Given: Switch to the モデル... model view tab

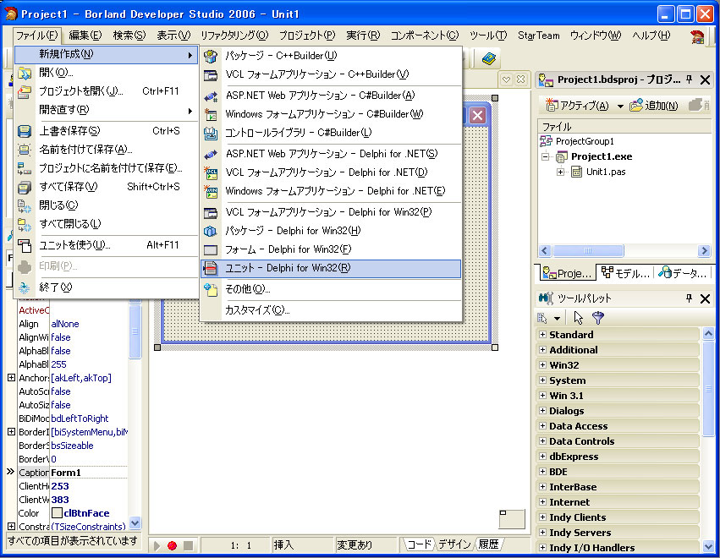Looking at the screenshot, I should (624, 273).
